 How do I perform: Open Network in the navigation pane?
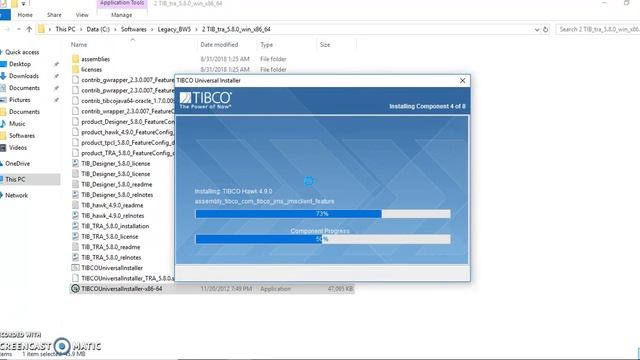coord(16,195)
